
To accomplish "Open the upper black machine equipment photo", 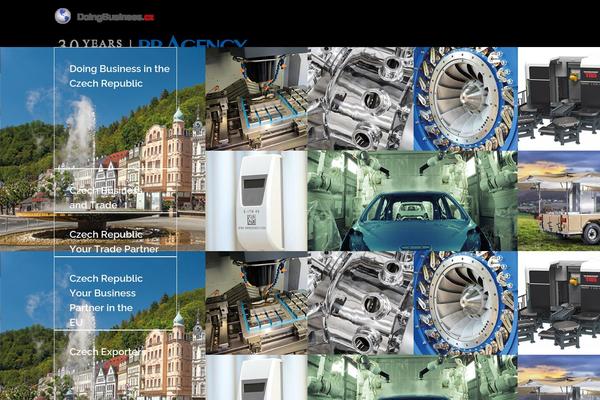I will (559, 98).
